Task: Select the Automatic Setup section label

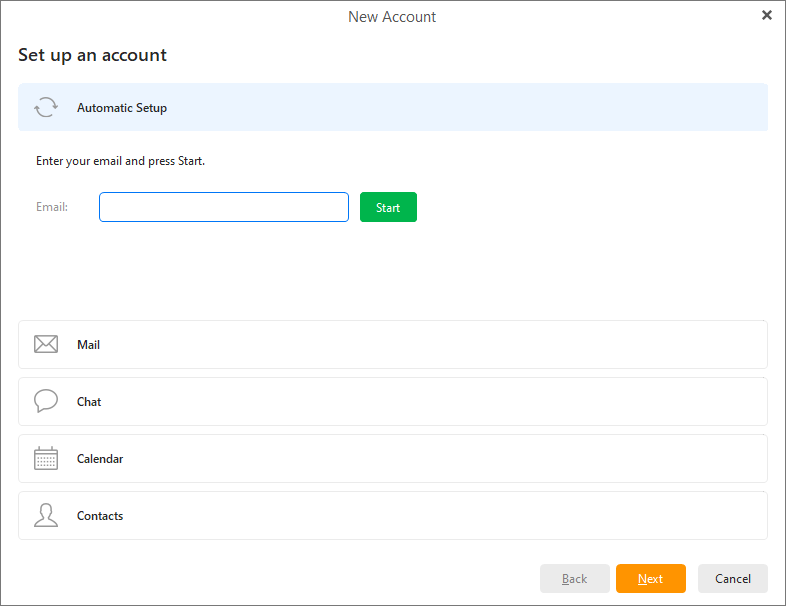Action: click(x=122, y=108)
